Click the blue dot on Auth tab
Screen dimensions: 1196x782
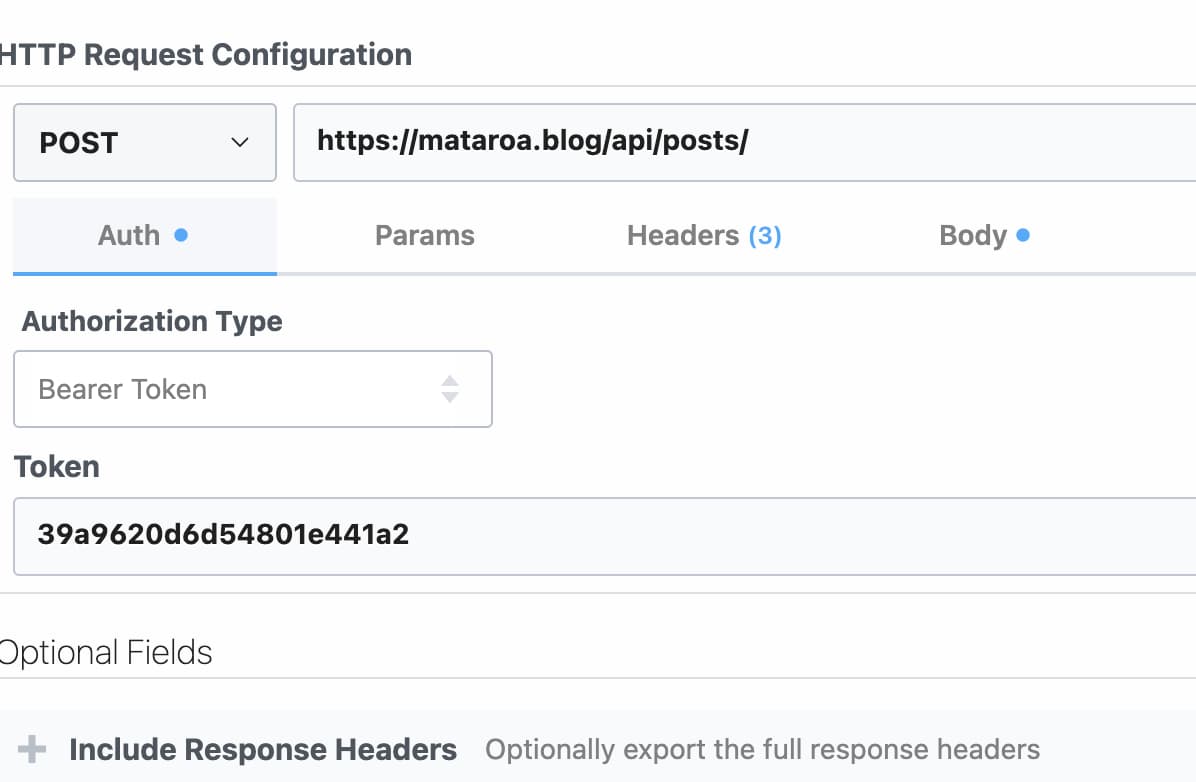(181, 235)
